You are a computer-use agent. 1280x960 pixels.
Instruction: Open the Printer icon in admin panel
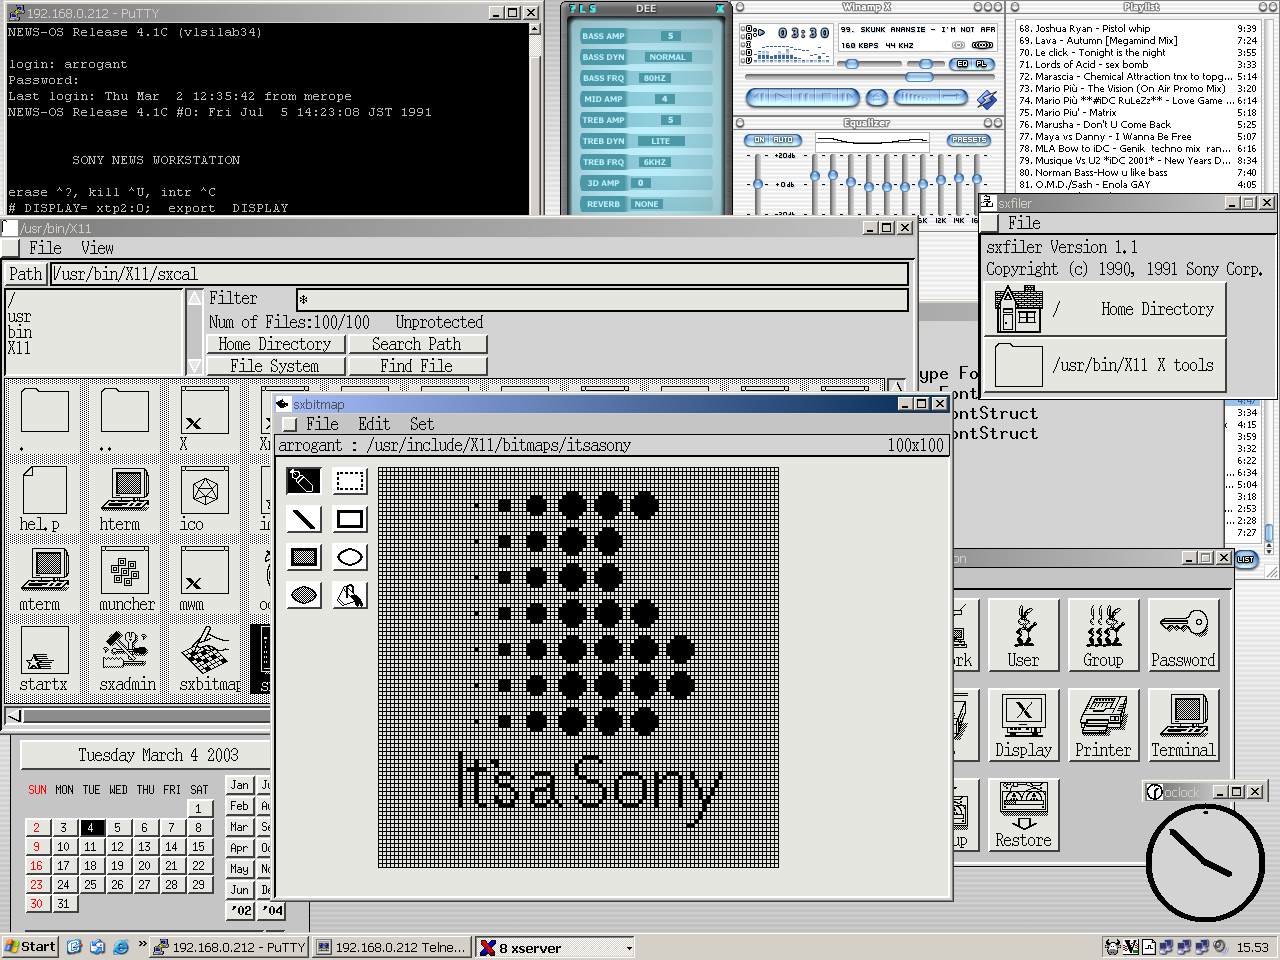click(1103, 724)
